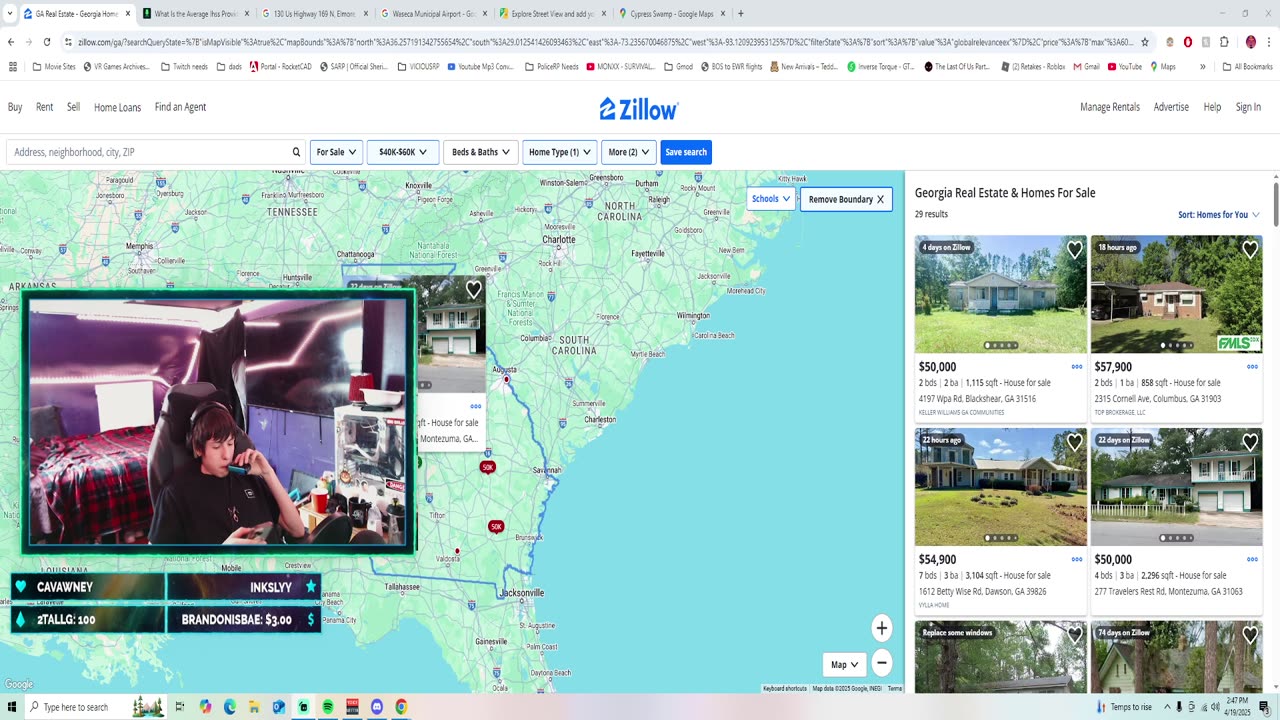Click the $50K map price marker near Savannah
The image size is (1280, 720).
(x=488, y=467)
